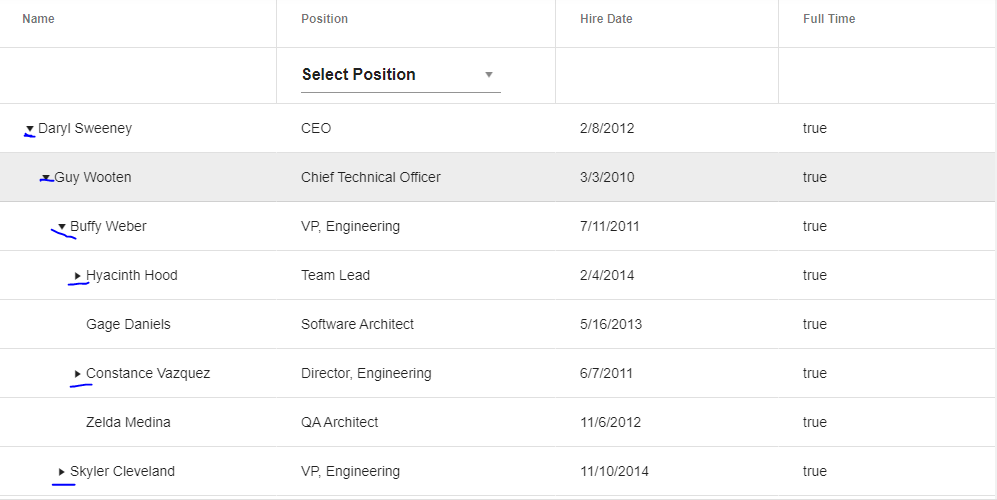Click the QA Architect position cell
997x500 pixels.
[x=340, y=423]
